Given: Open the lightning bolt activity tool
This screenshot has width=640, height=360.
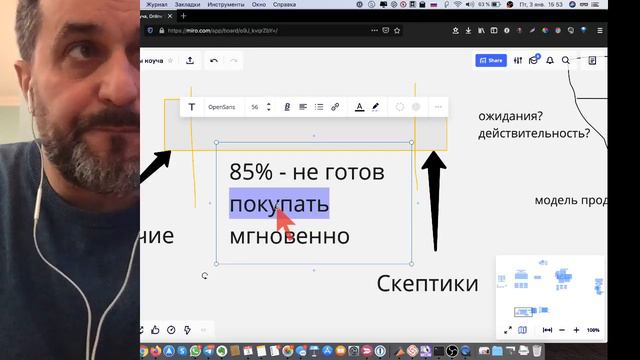Looking at the screenshot, I should (187, 330).
